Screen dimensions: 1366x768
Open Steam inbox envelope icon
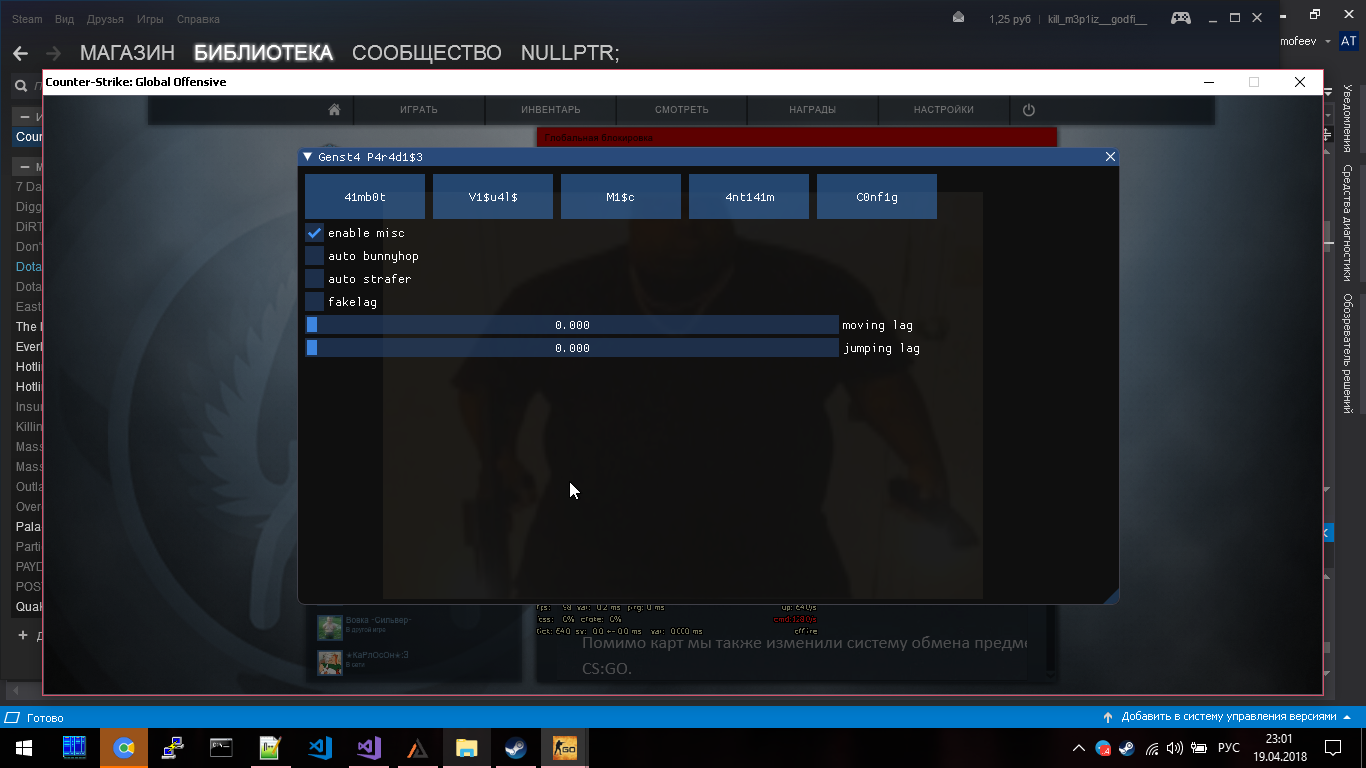(x=959, y=18)
